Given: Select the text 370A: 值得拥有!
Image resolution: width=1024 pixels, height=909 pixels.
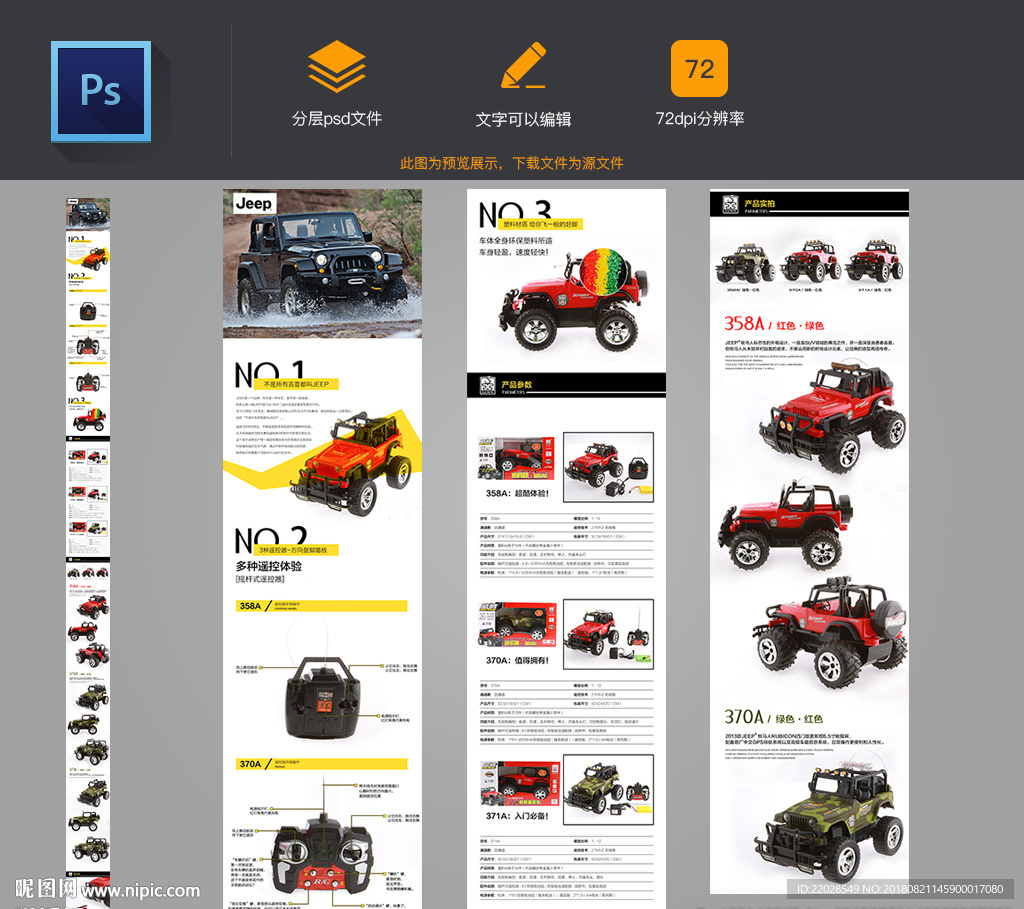Looking at the screenshot, I should click(x=517, y=660).
